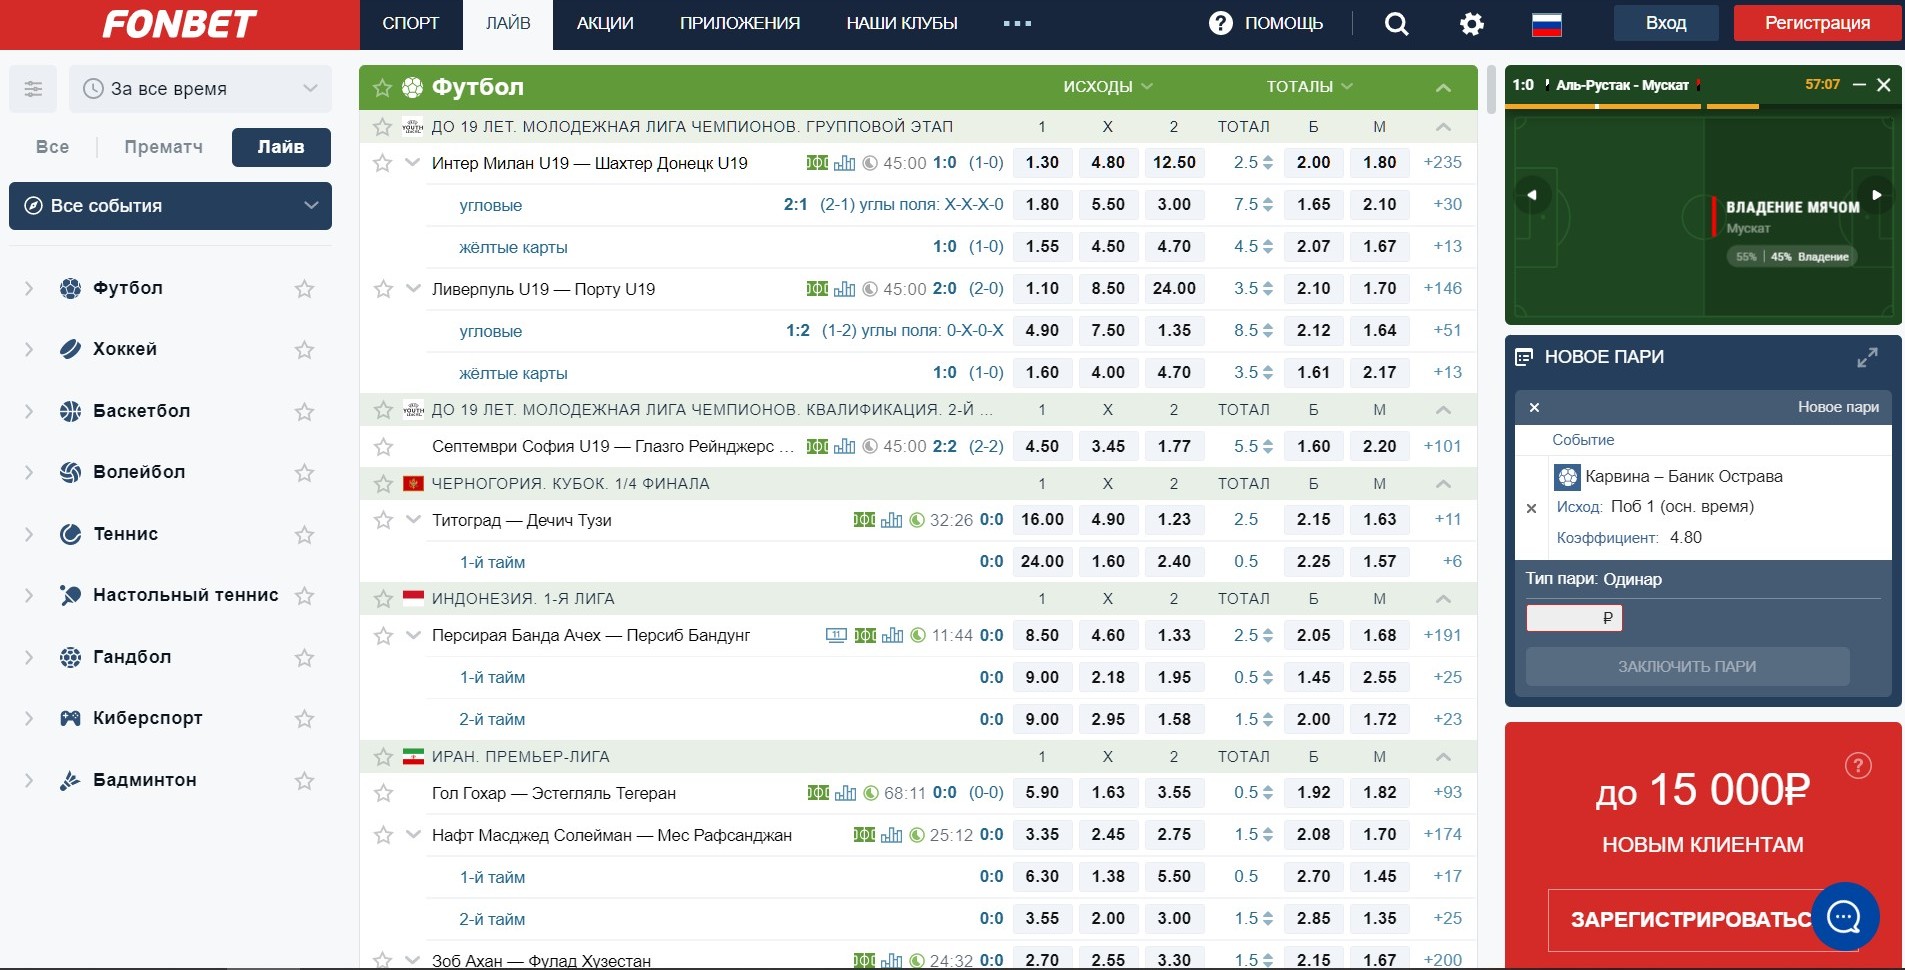This screenshot has width=1905, height=970.
Task: Star Киберспорт in the sidebar
Action: [x=305, y=719]
